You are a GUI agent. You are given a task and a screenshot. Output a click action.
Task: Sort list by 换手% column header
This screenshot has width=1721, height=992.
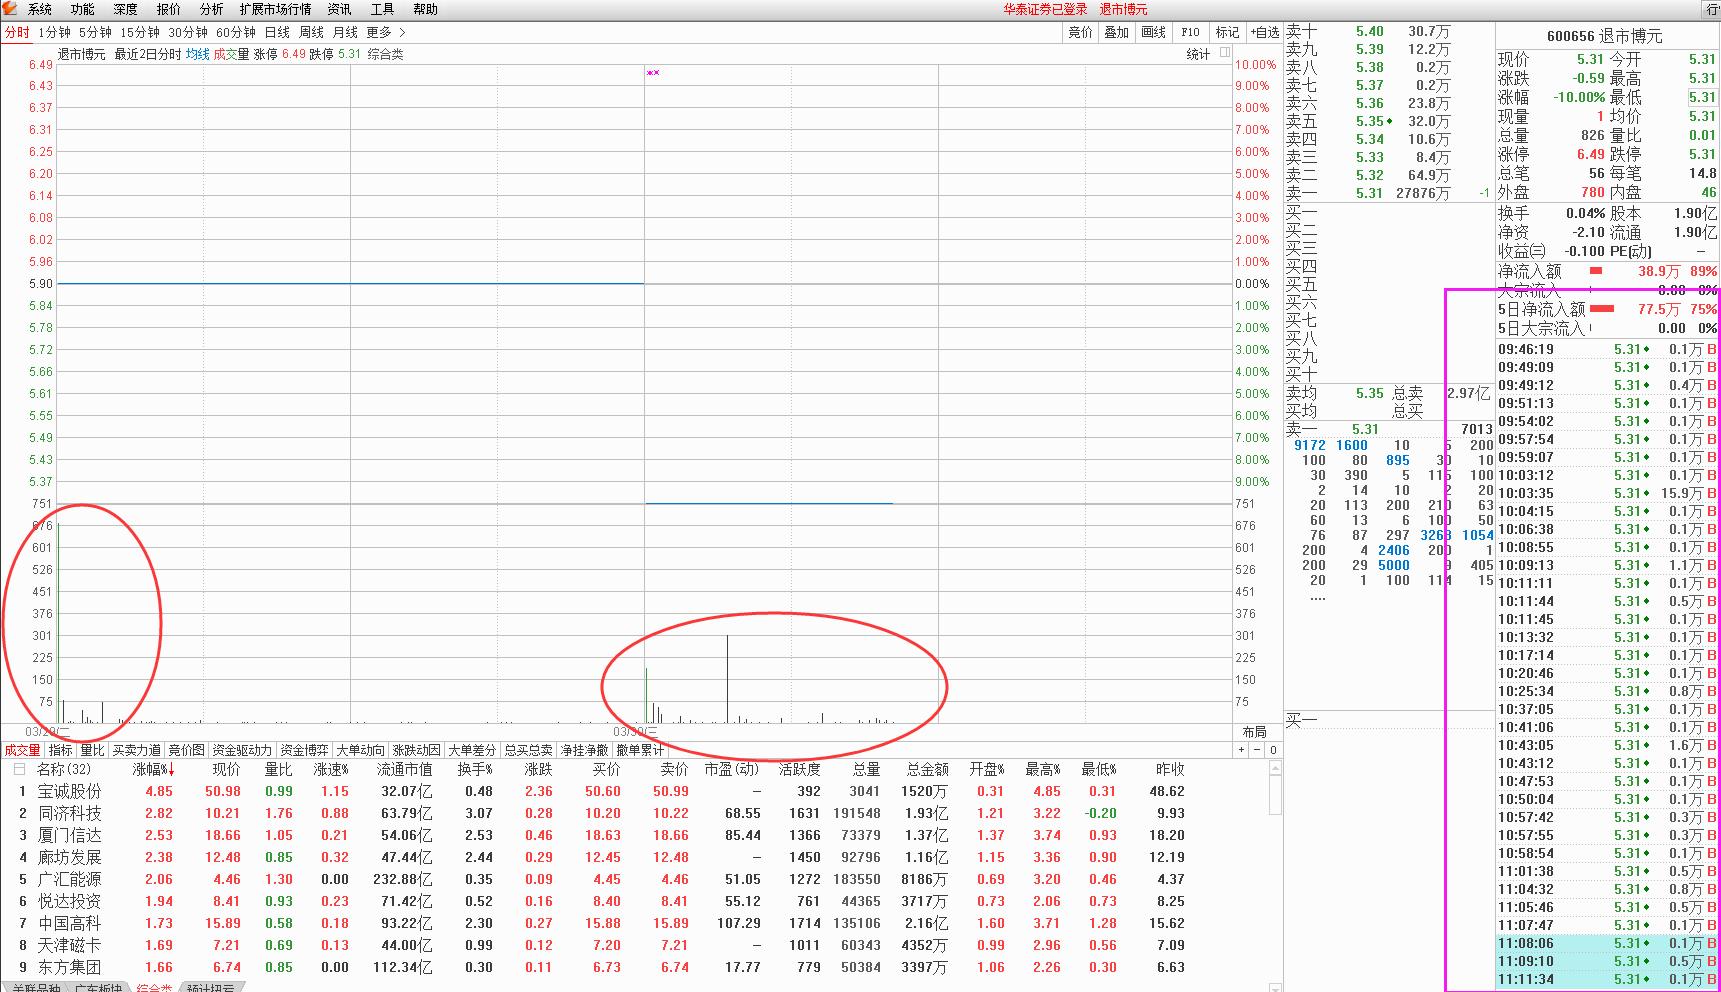tap(475, 769)
